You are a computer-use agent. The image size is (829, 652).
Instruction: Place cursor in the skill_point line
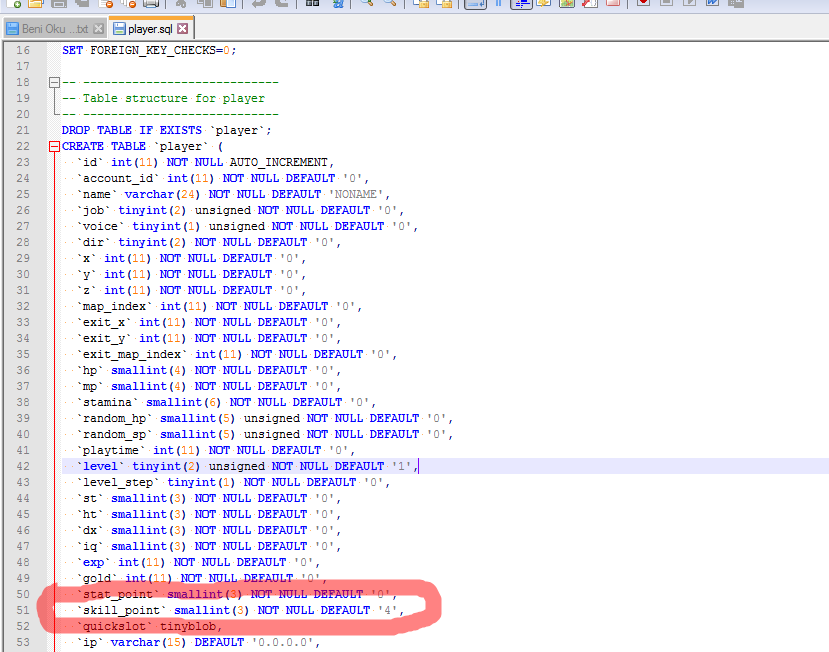233,610
